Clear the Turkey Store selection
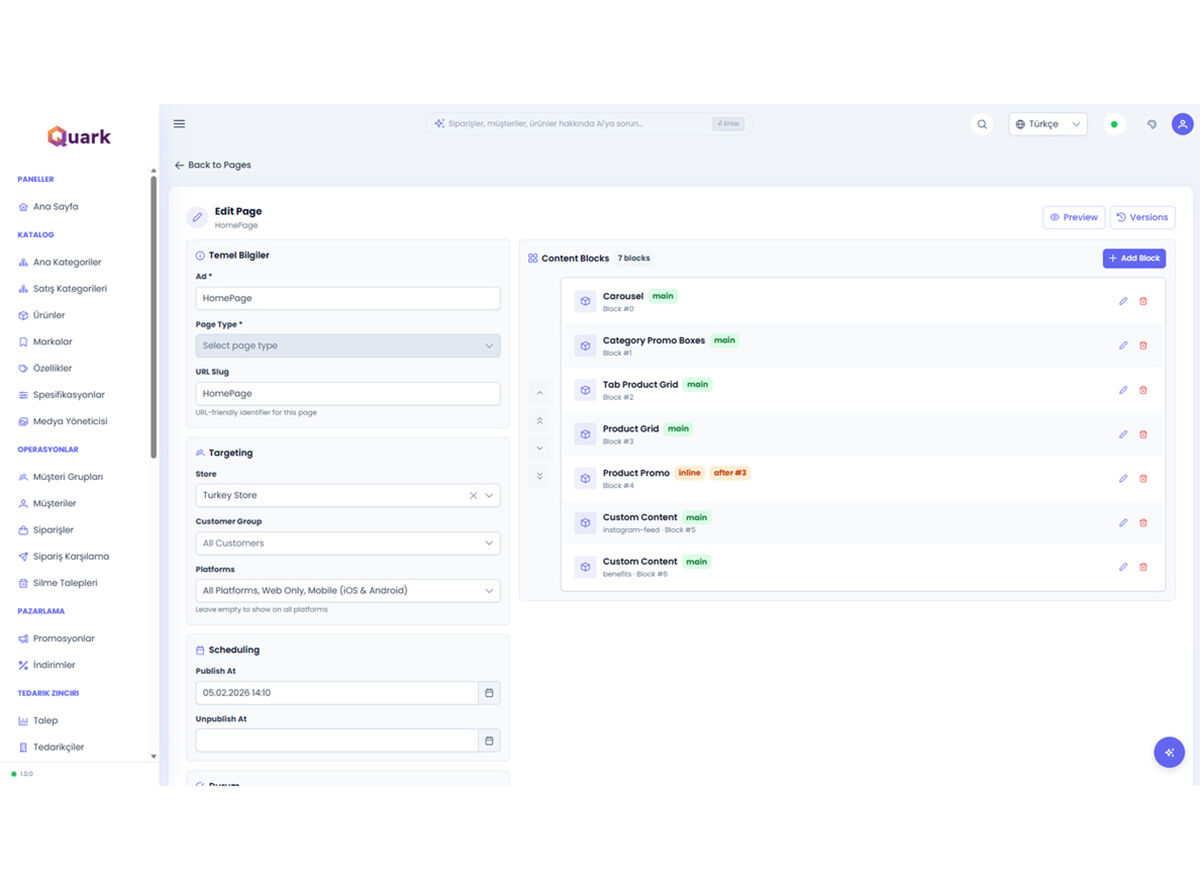 click(x=473, y=496)
